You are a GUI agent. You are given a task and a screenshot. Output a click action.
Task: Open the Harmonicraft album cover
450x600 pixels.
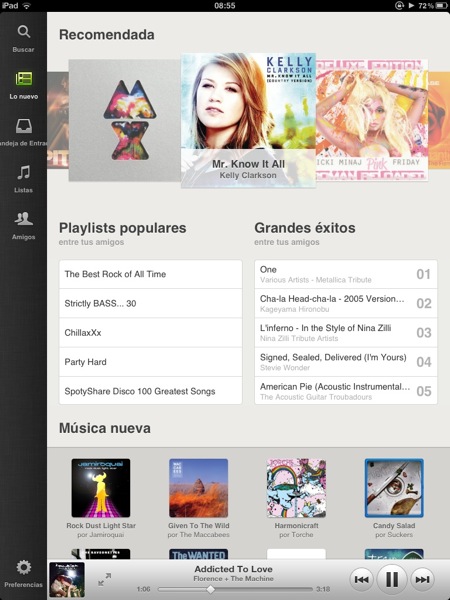296,488
